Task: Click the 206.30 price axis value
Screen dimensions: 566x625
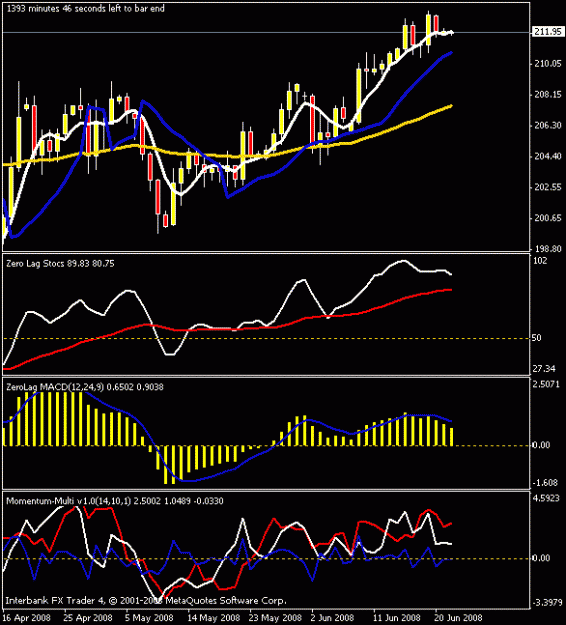Action: (548, 126)
